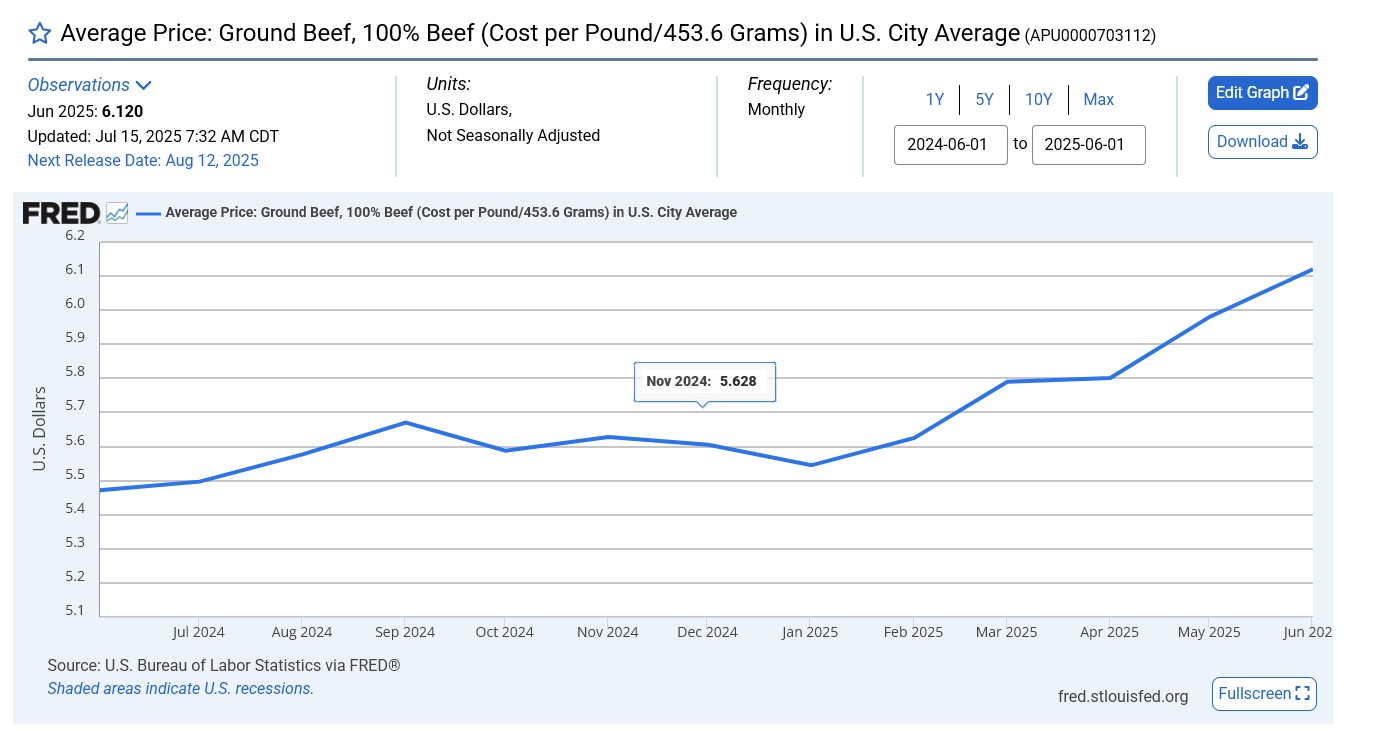Click the 'Nov 2024: 5.628' tooltip
Image resolution: width=1374 pixels, height=731 pixels.
tap(705, 381)
